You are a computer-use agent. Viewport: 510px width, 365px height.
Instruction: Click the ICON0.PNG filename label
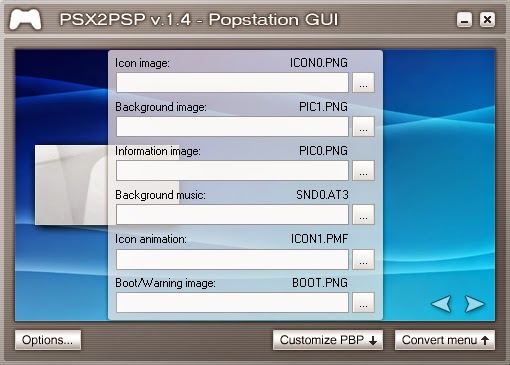(x=319, y=63)
